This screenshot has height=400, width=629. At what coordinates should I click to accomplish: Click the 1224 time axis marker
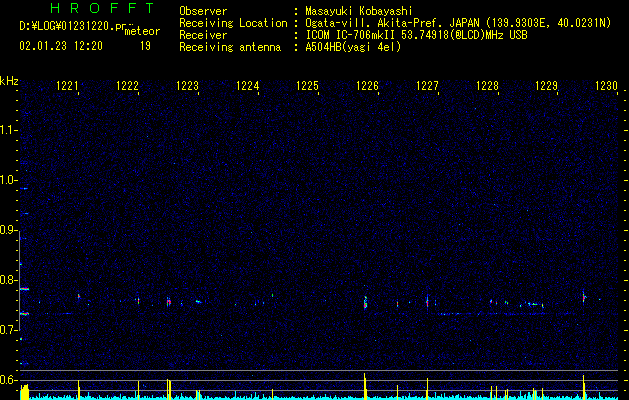[x=248, y=86]
